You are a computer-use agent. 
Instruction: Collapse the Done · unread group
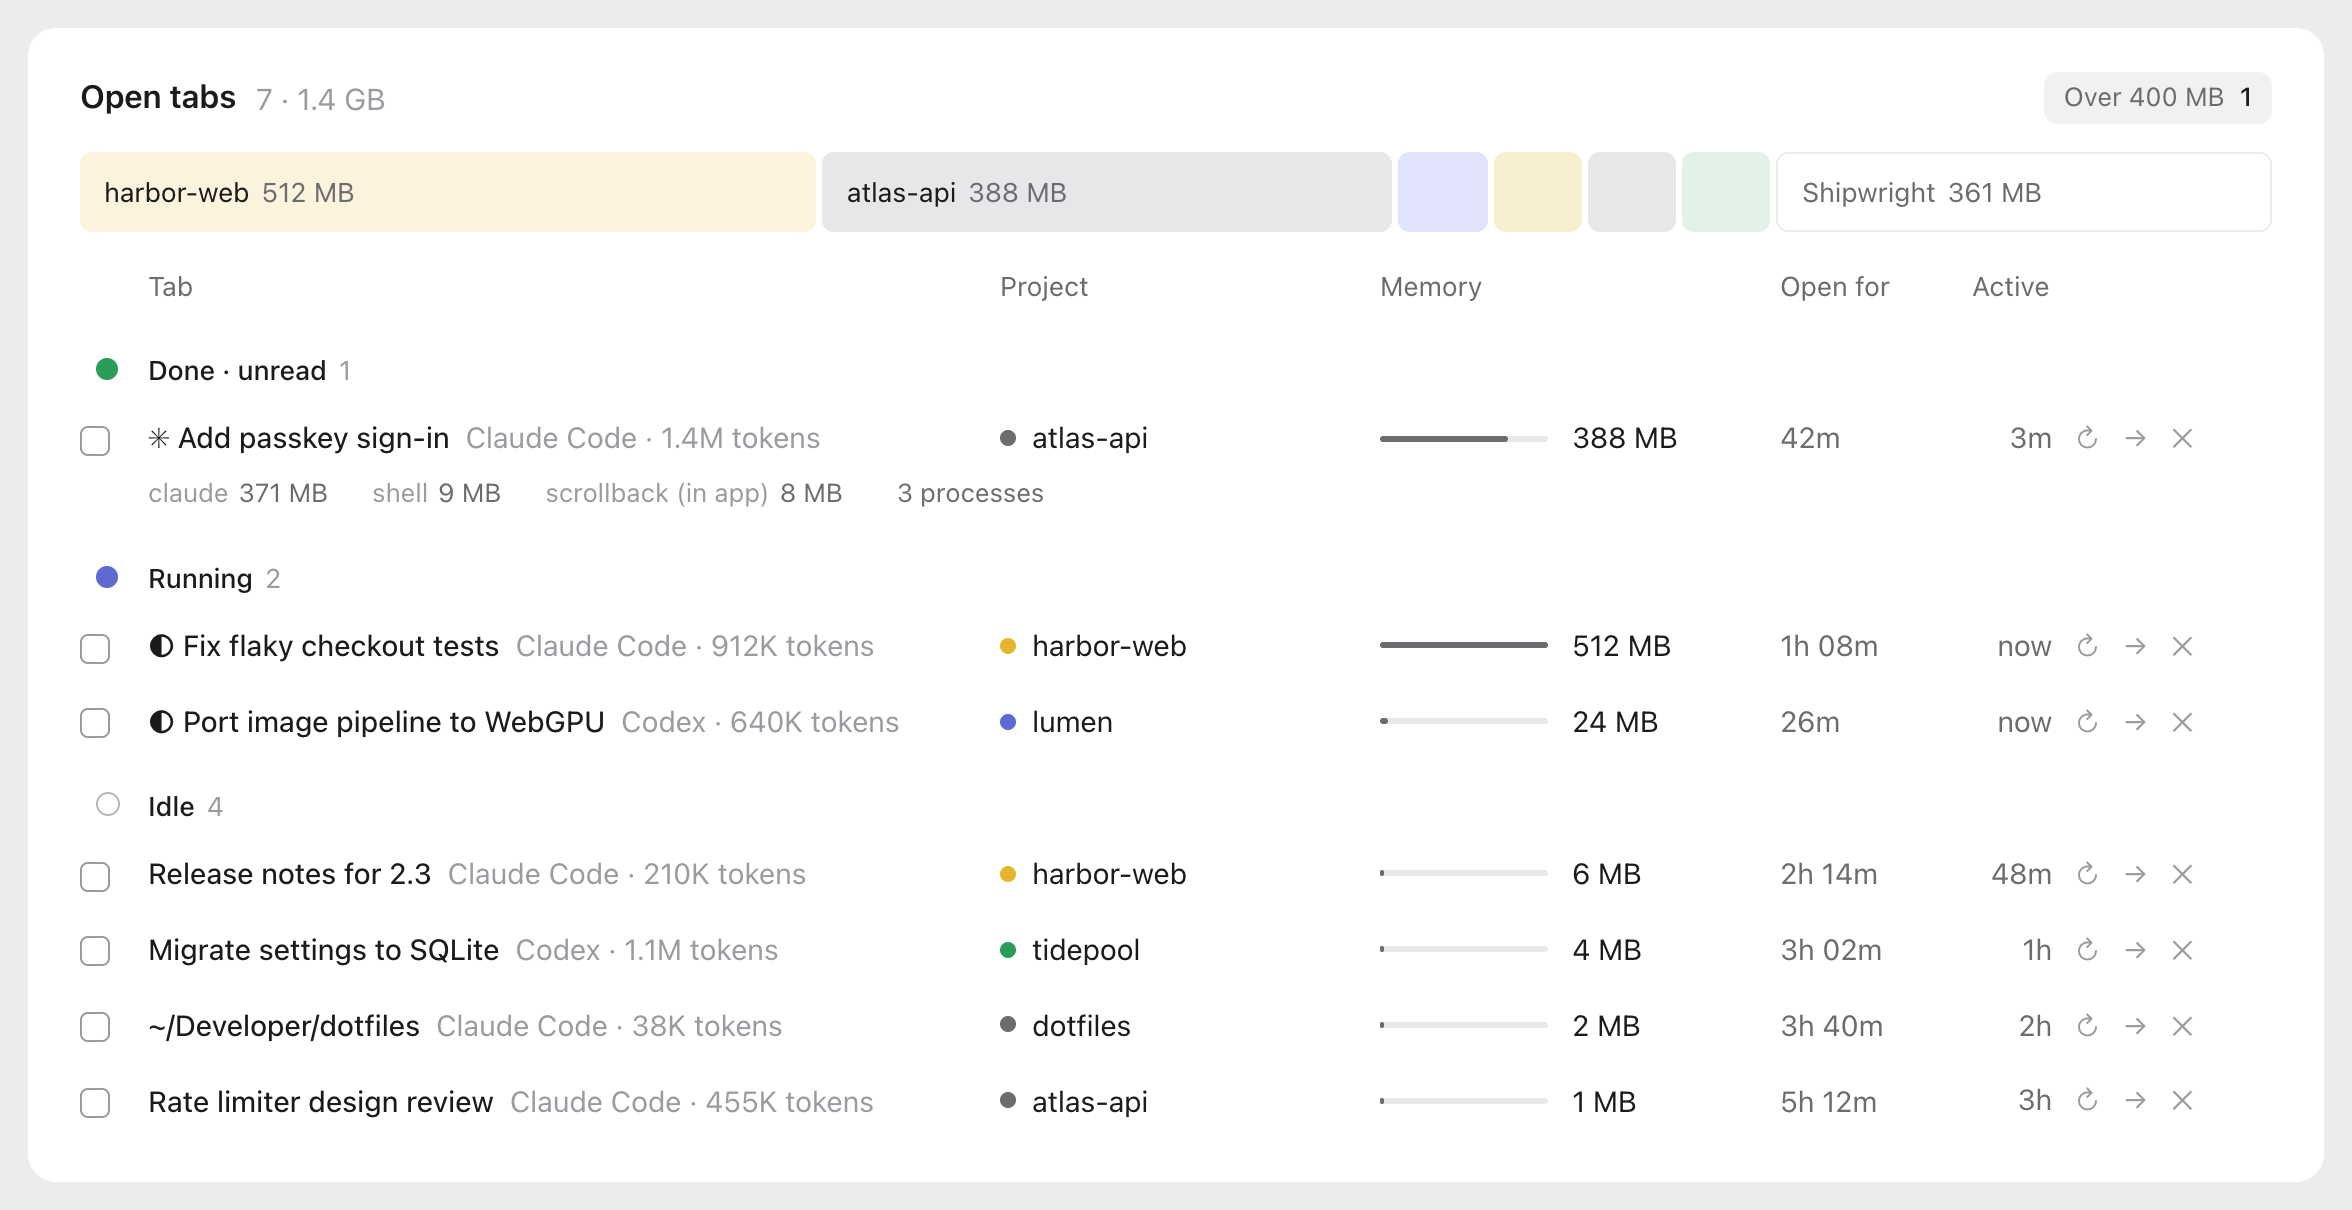click(223, 370)
